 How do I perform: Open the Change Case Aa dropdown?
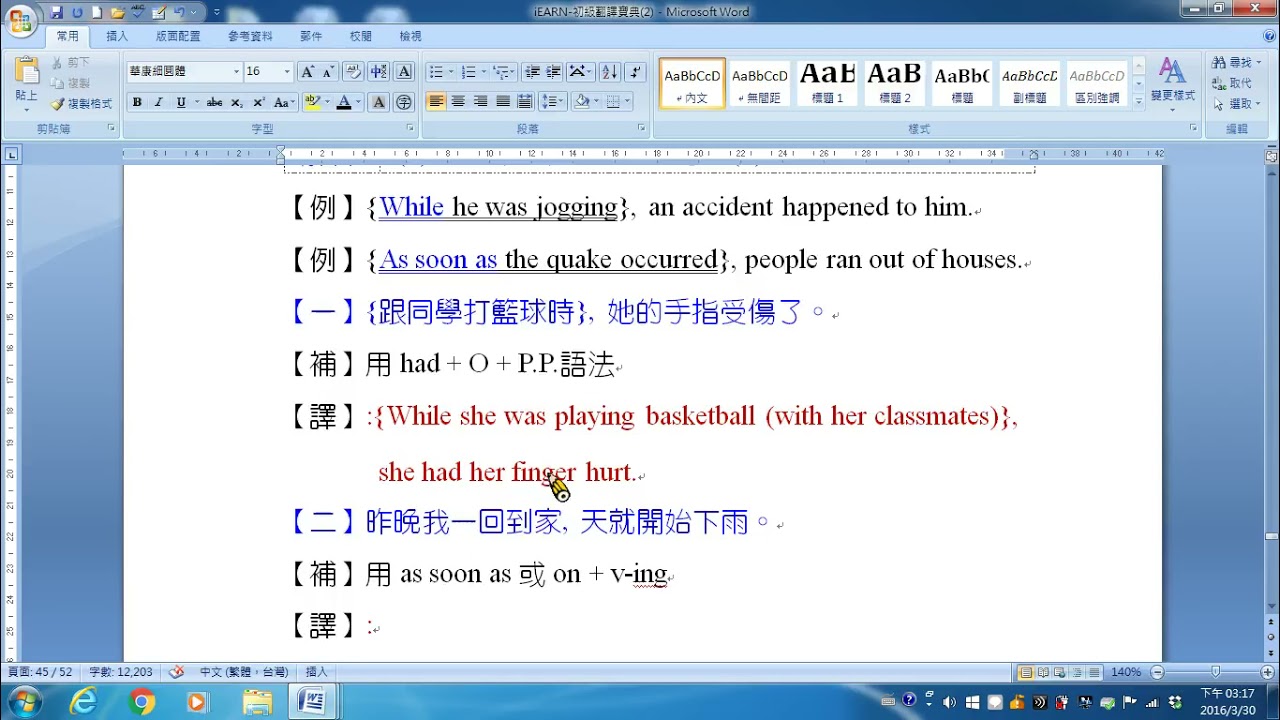point(284,102)
